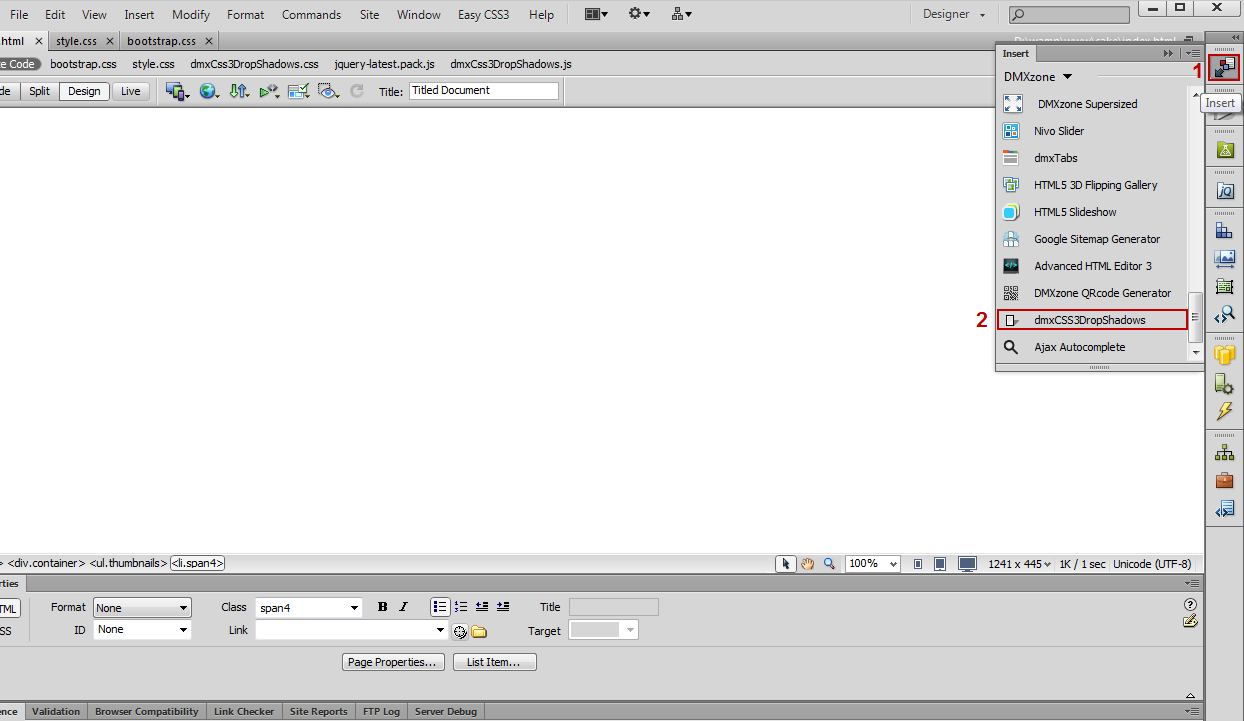This screenshot has width=1244, height=721.
Task: Select li.span4 tag in tag selector
Action: pos(197,563)
